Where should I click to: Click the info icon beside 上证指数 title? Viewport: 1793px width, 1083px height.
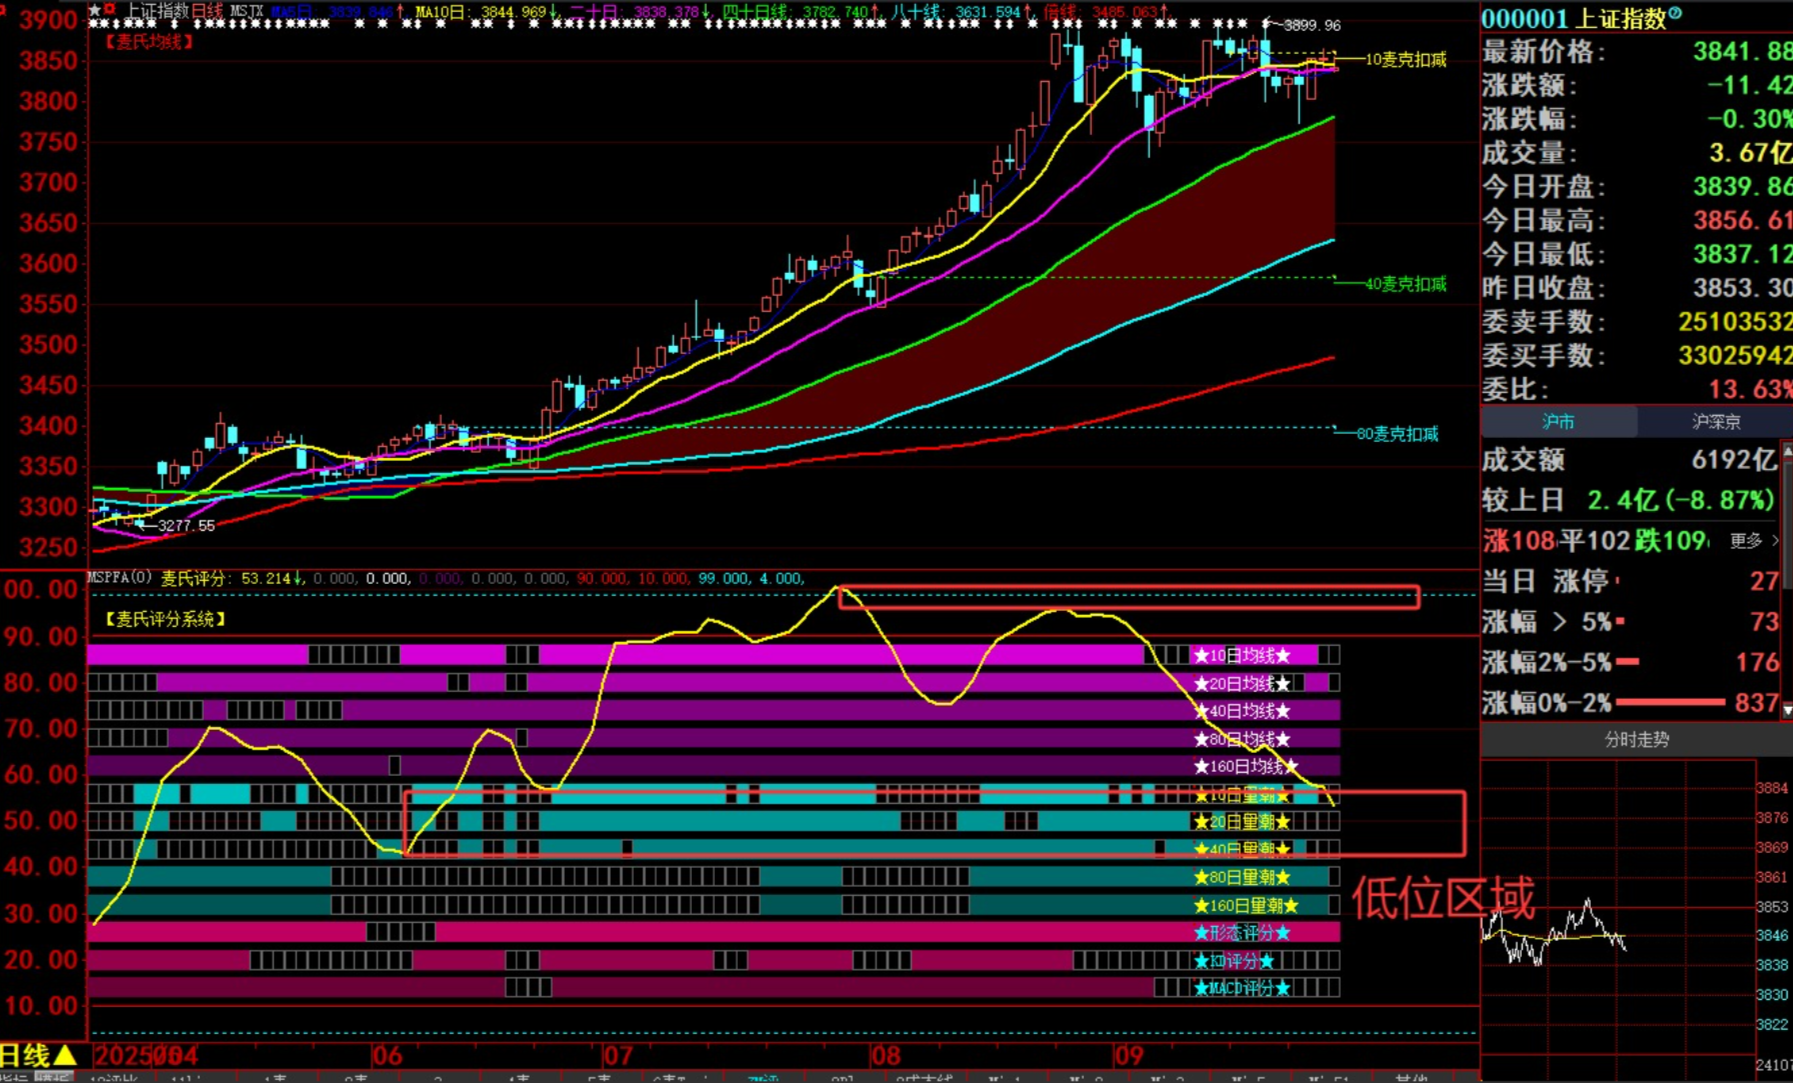[x=1675, y=15]
